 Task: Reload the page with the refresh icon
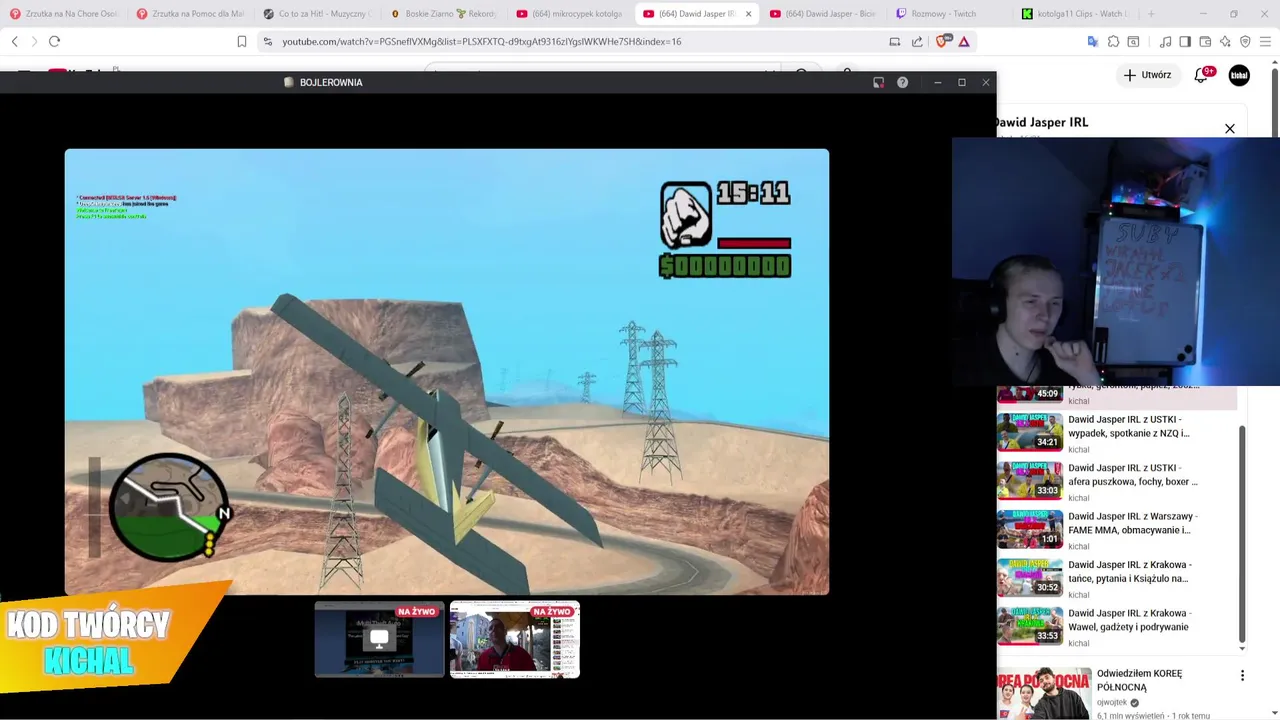(x=54, y=41)
